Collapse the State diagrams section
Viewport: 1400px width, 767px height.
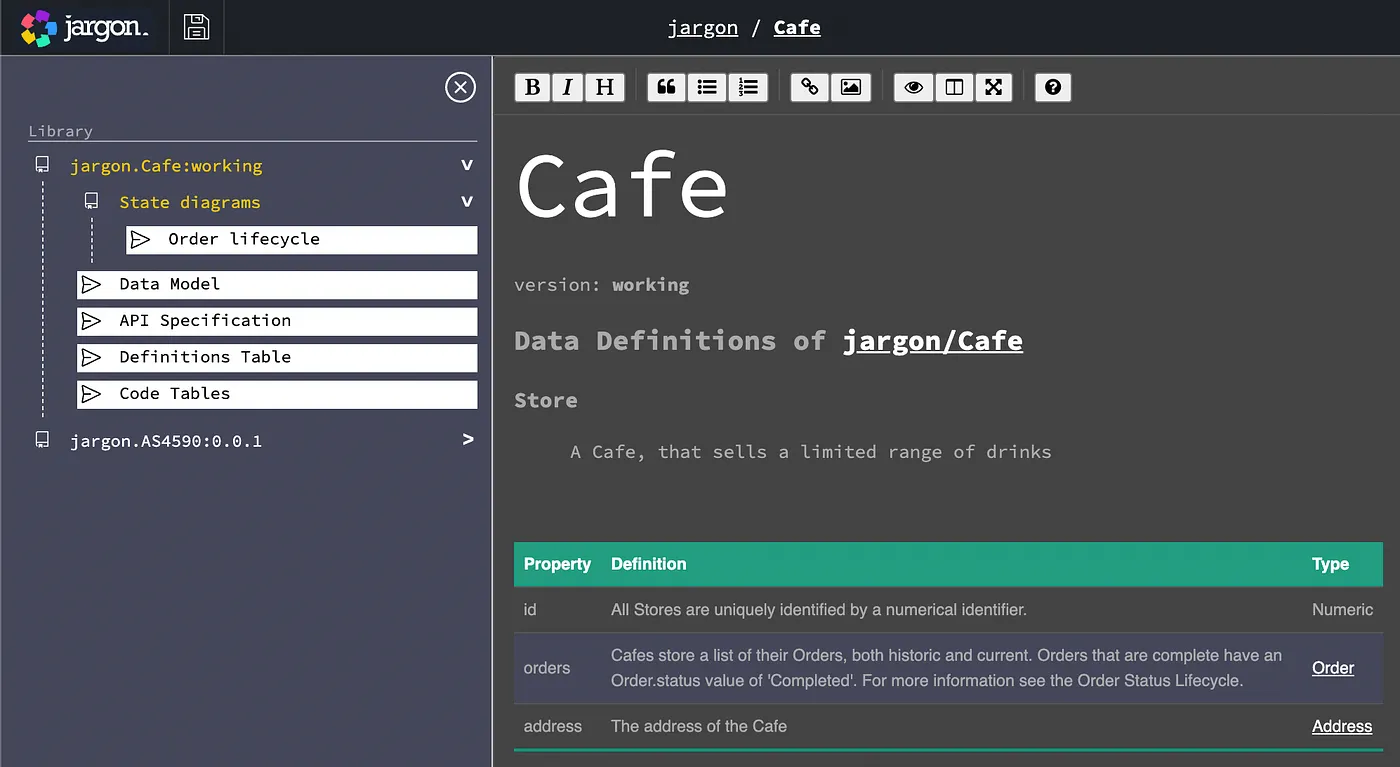(466, 201)
